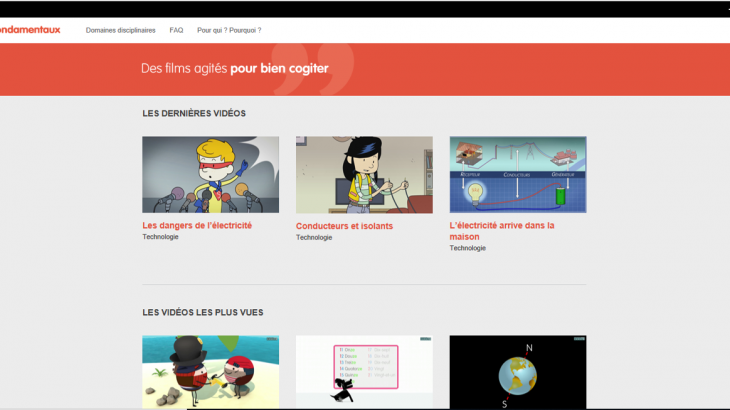Open the Domaines disciplinaires menu
Viewport: 730px width, 410px height.
[x=120, y=30]
